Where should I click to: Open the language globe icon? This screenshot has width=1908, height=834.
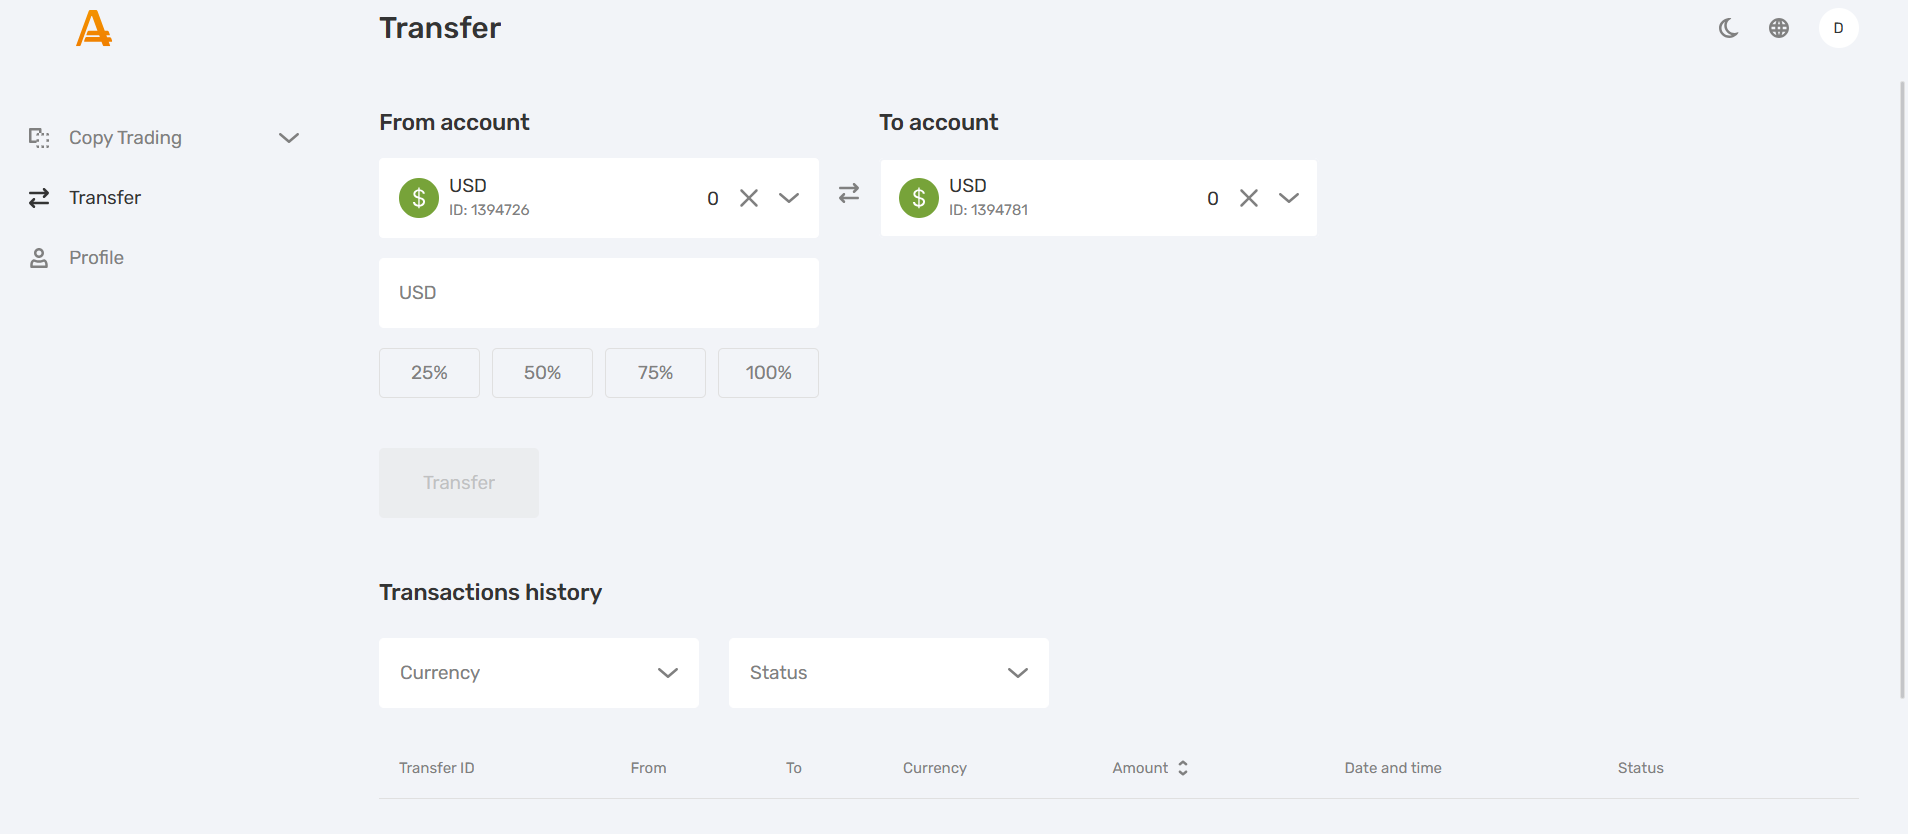tap(1778, 28)
